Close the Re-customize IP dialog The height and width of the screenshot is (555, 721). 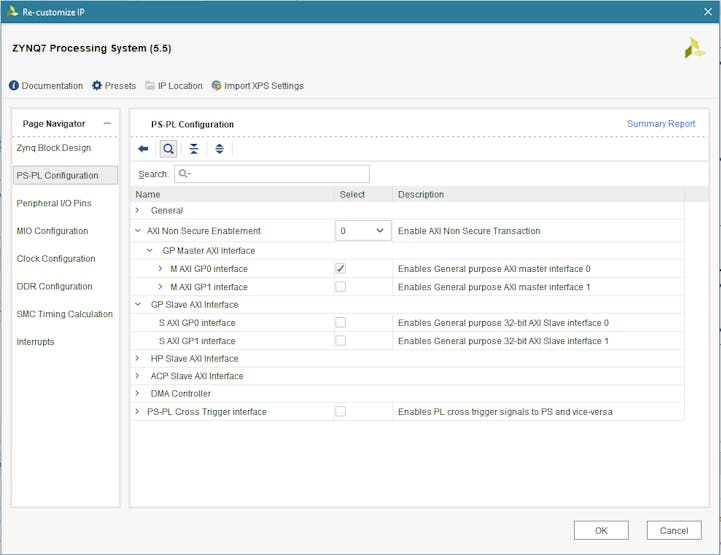click(708, 11)
